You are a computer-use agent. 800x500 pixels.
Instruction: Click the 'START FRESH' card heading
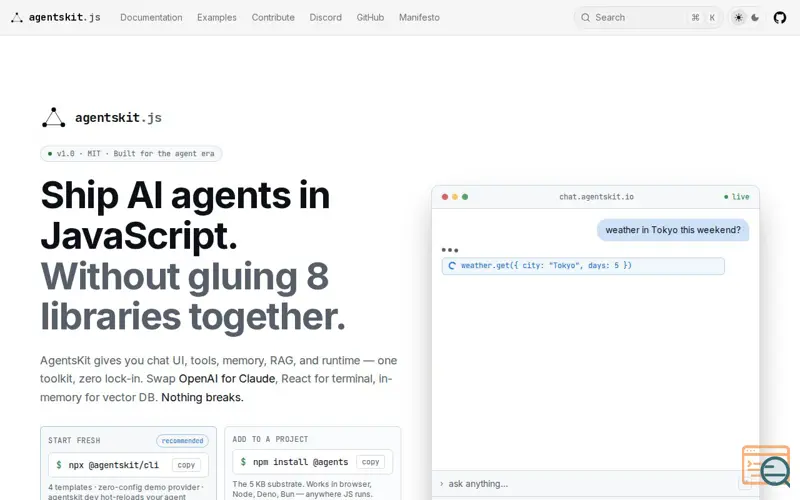click(74, 441)
